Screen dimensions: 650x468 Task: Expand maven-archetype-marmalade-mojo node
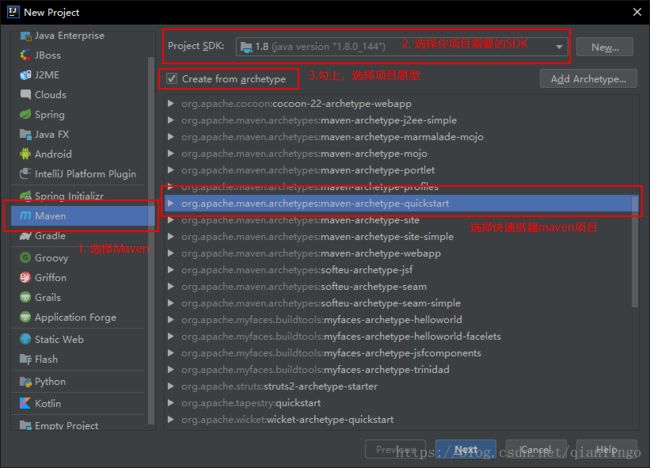coord(170,137)
